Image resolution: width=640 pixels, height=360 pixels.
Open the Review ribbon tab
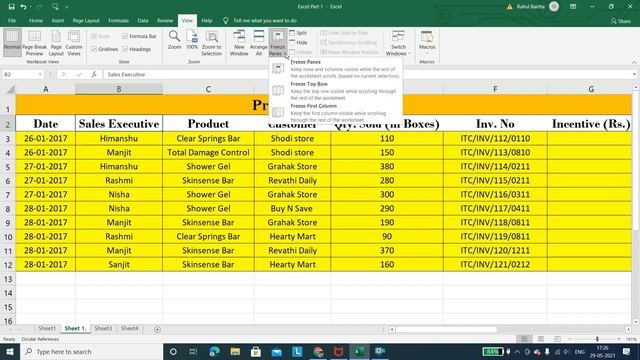165,20
